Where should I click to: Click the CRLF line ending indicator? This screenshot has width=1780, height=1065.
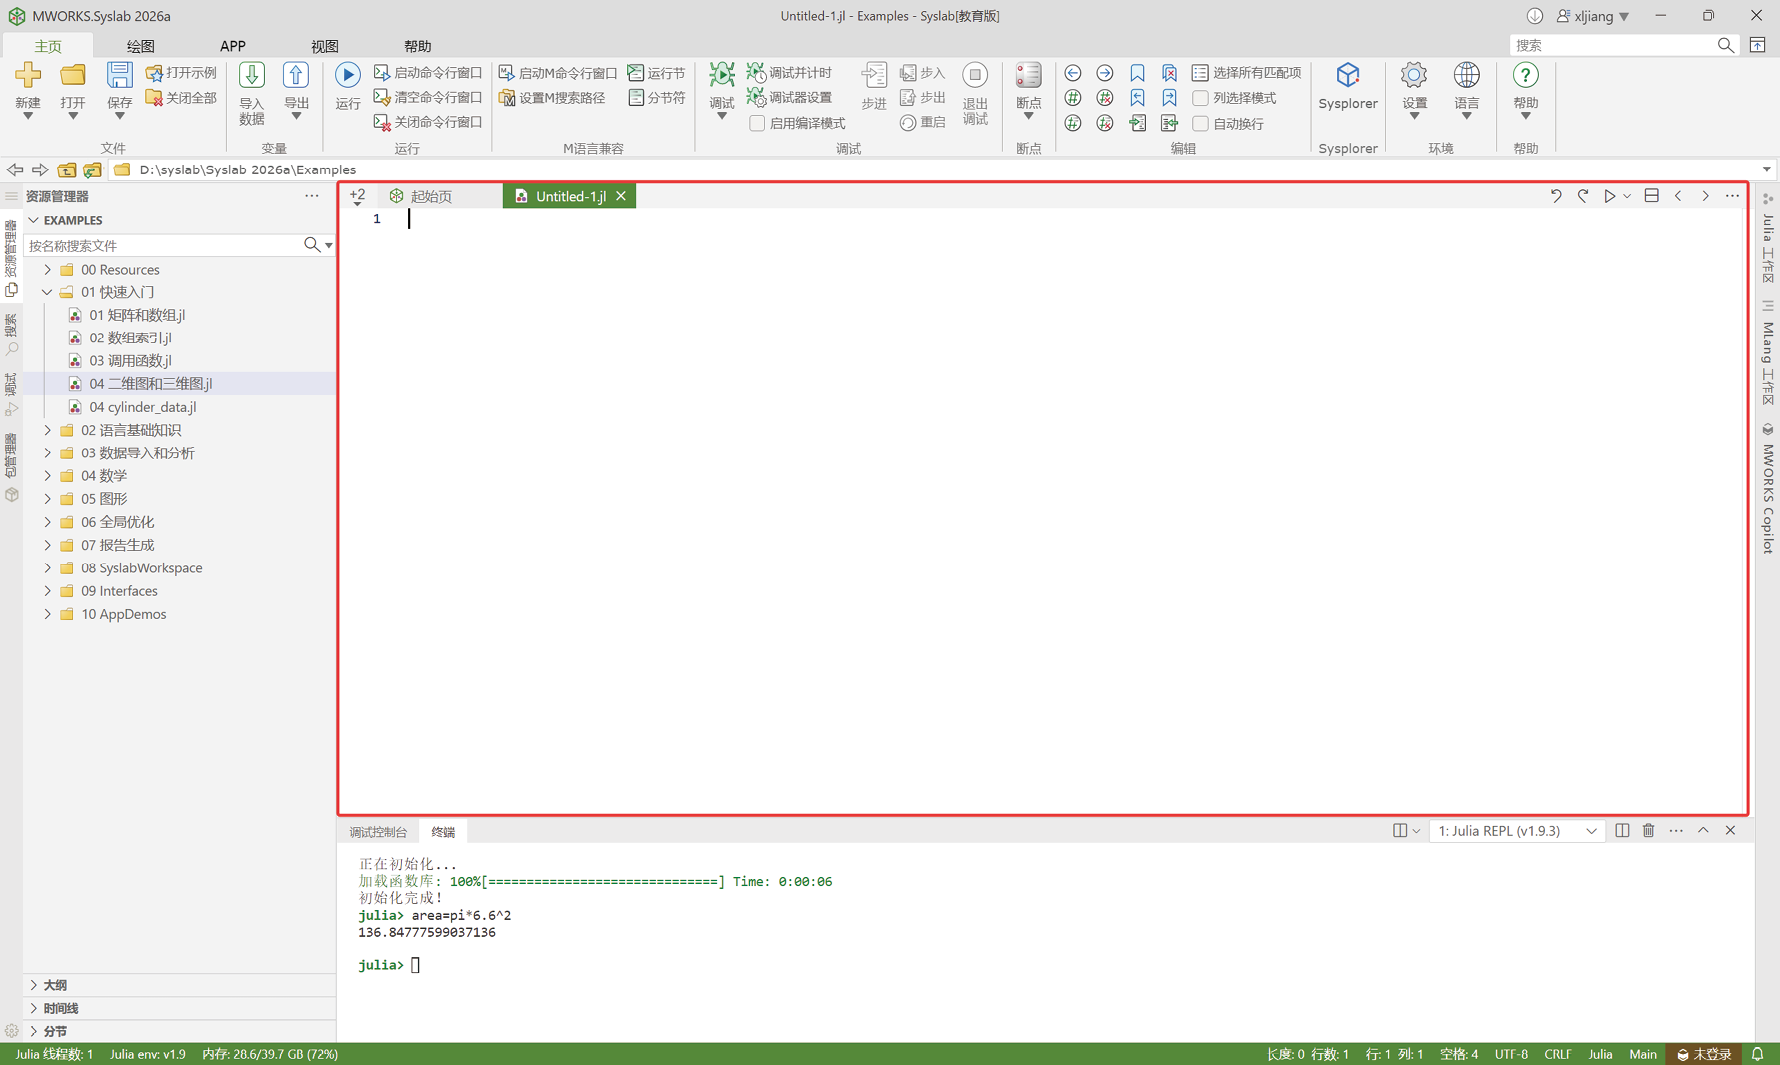coord(1558,1054)
